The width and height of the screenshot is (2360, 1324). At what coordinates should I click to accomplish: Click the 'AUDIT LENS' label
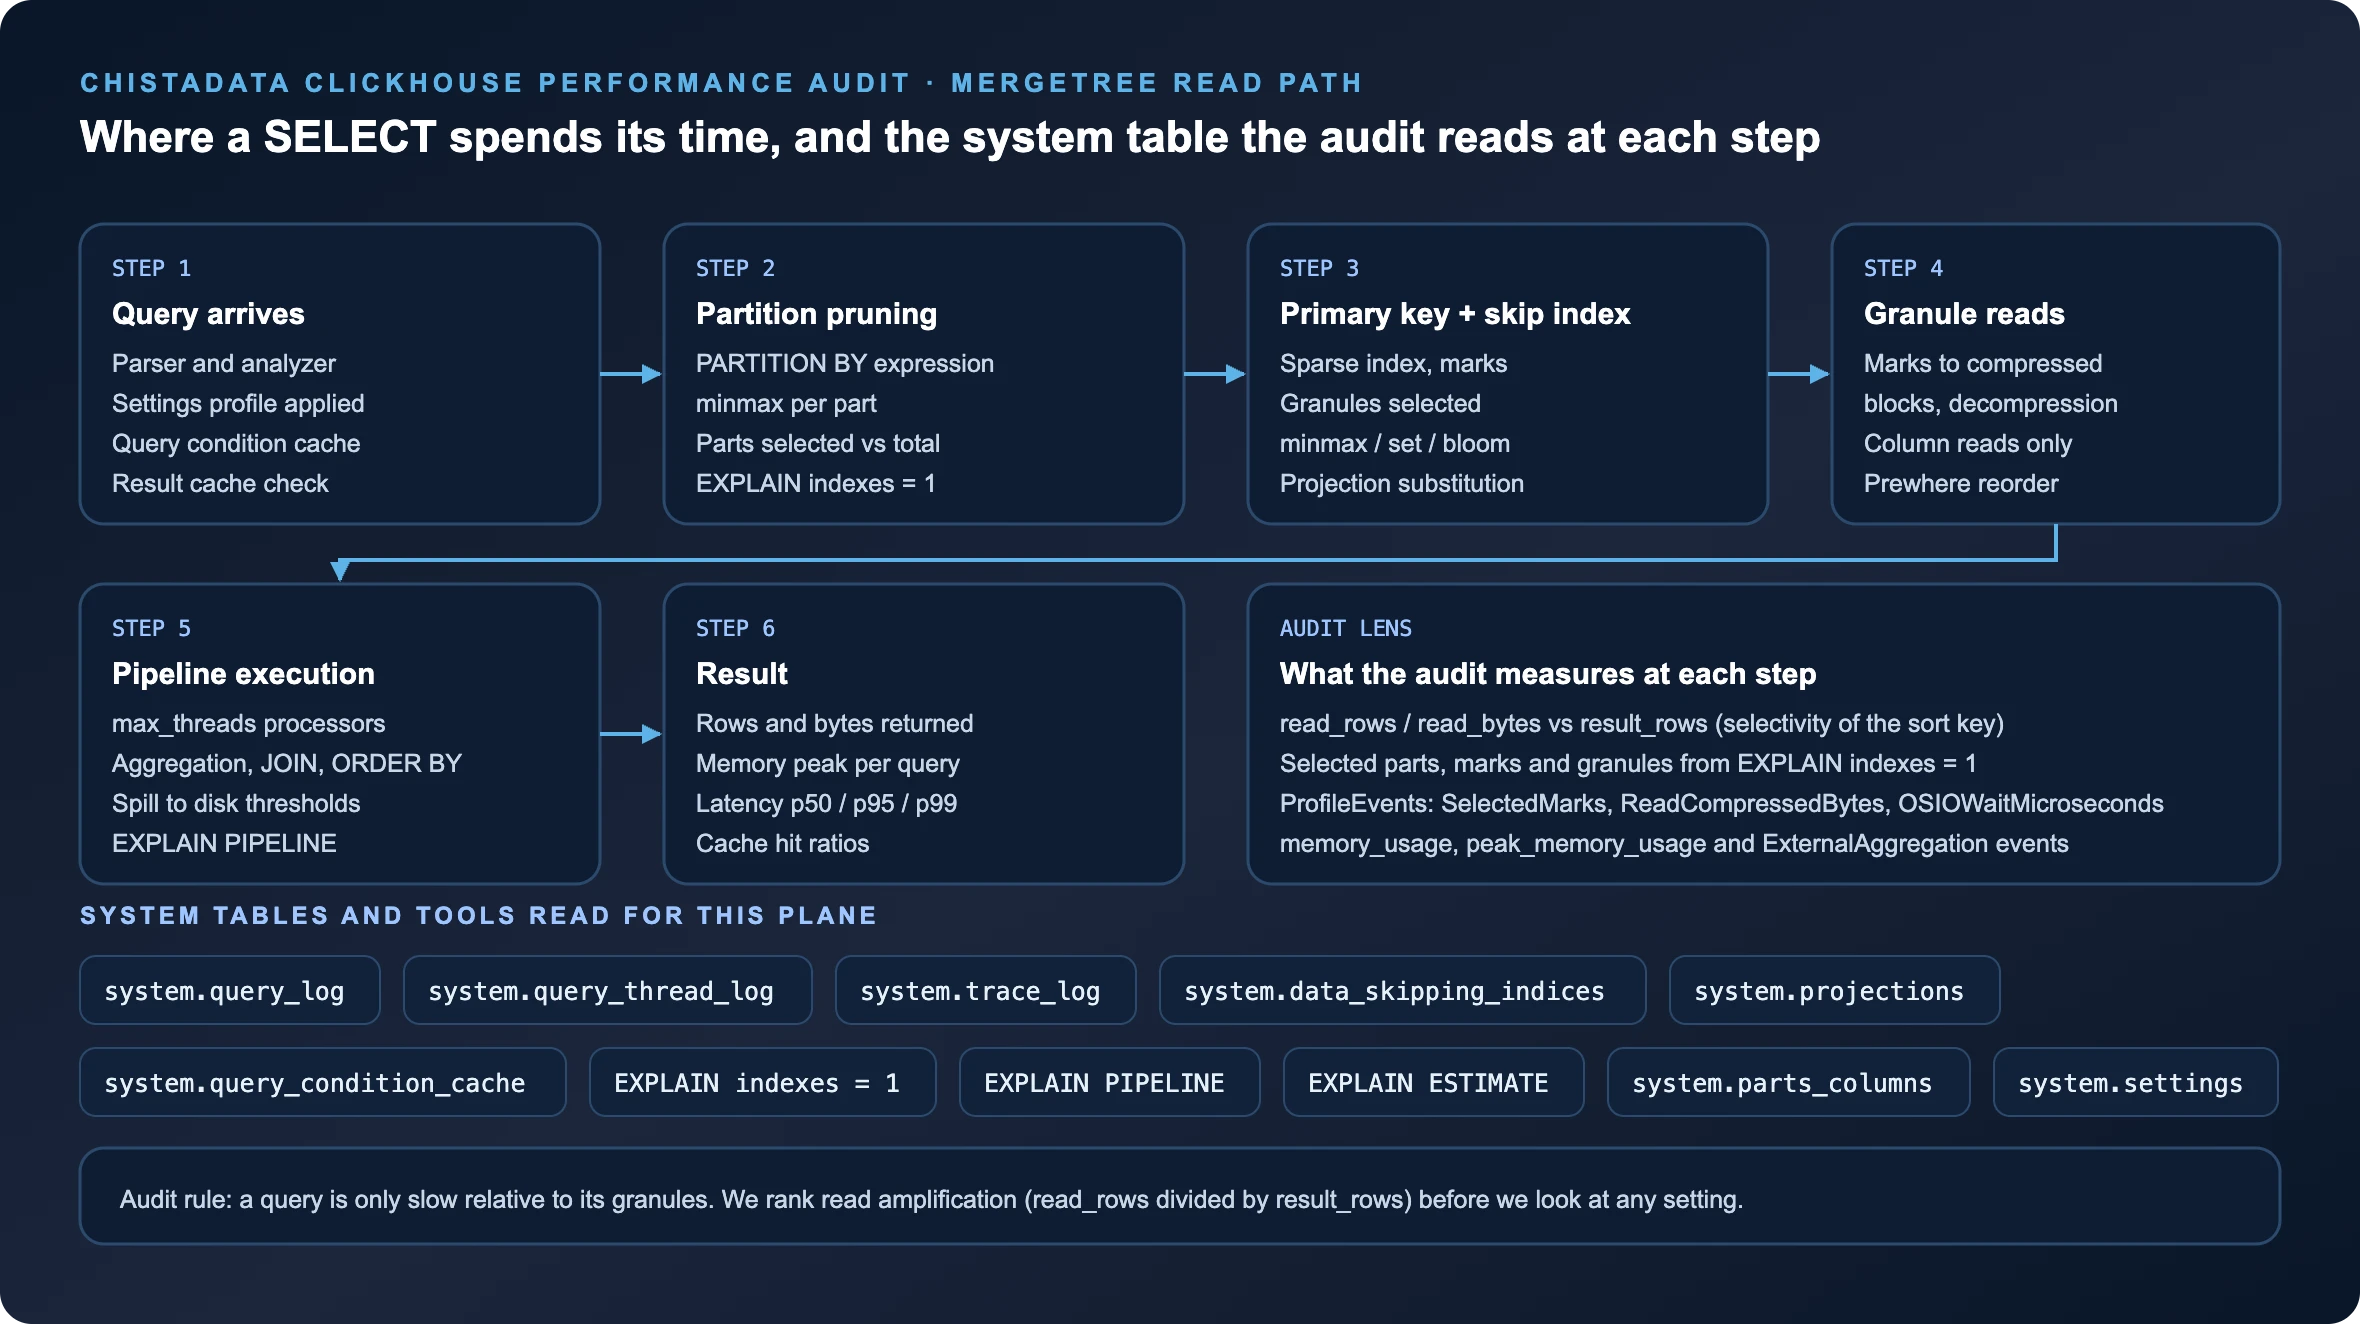(1346, 628)
